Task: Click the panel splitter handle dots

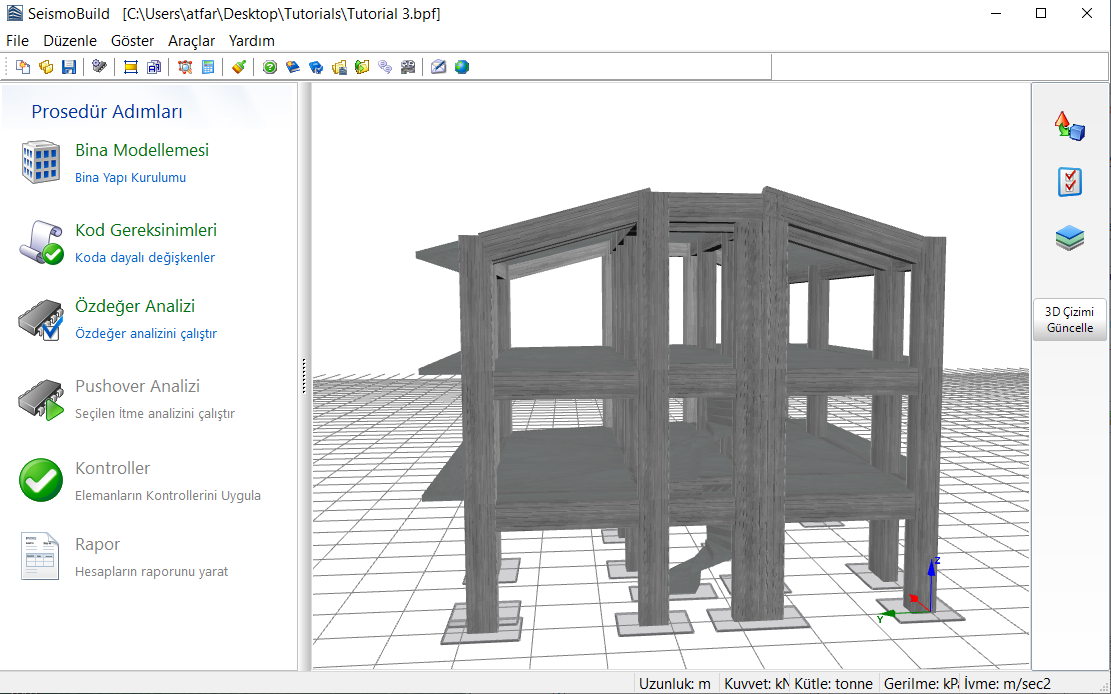Action: coord(303,376)
